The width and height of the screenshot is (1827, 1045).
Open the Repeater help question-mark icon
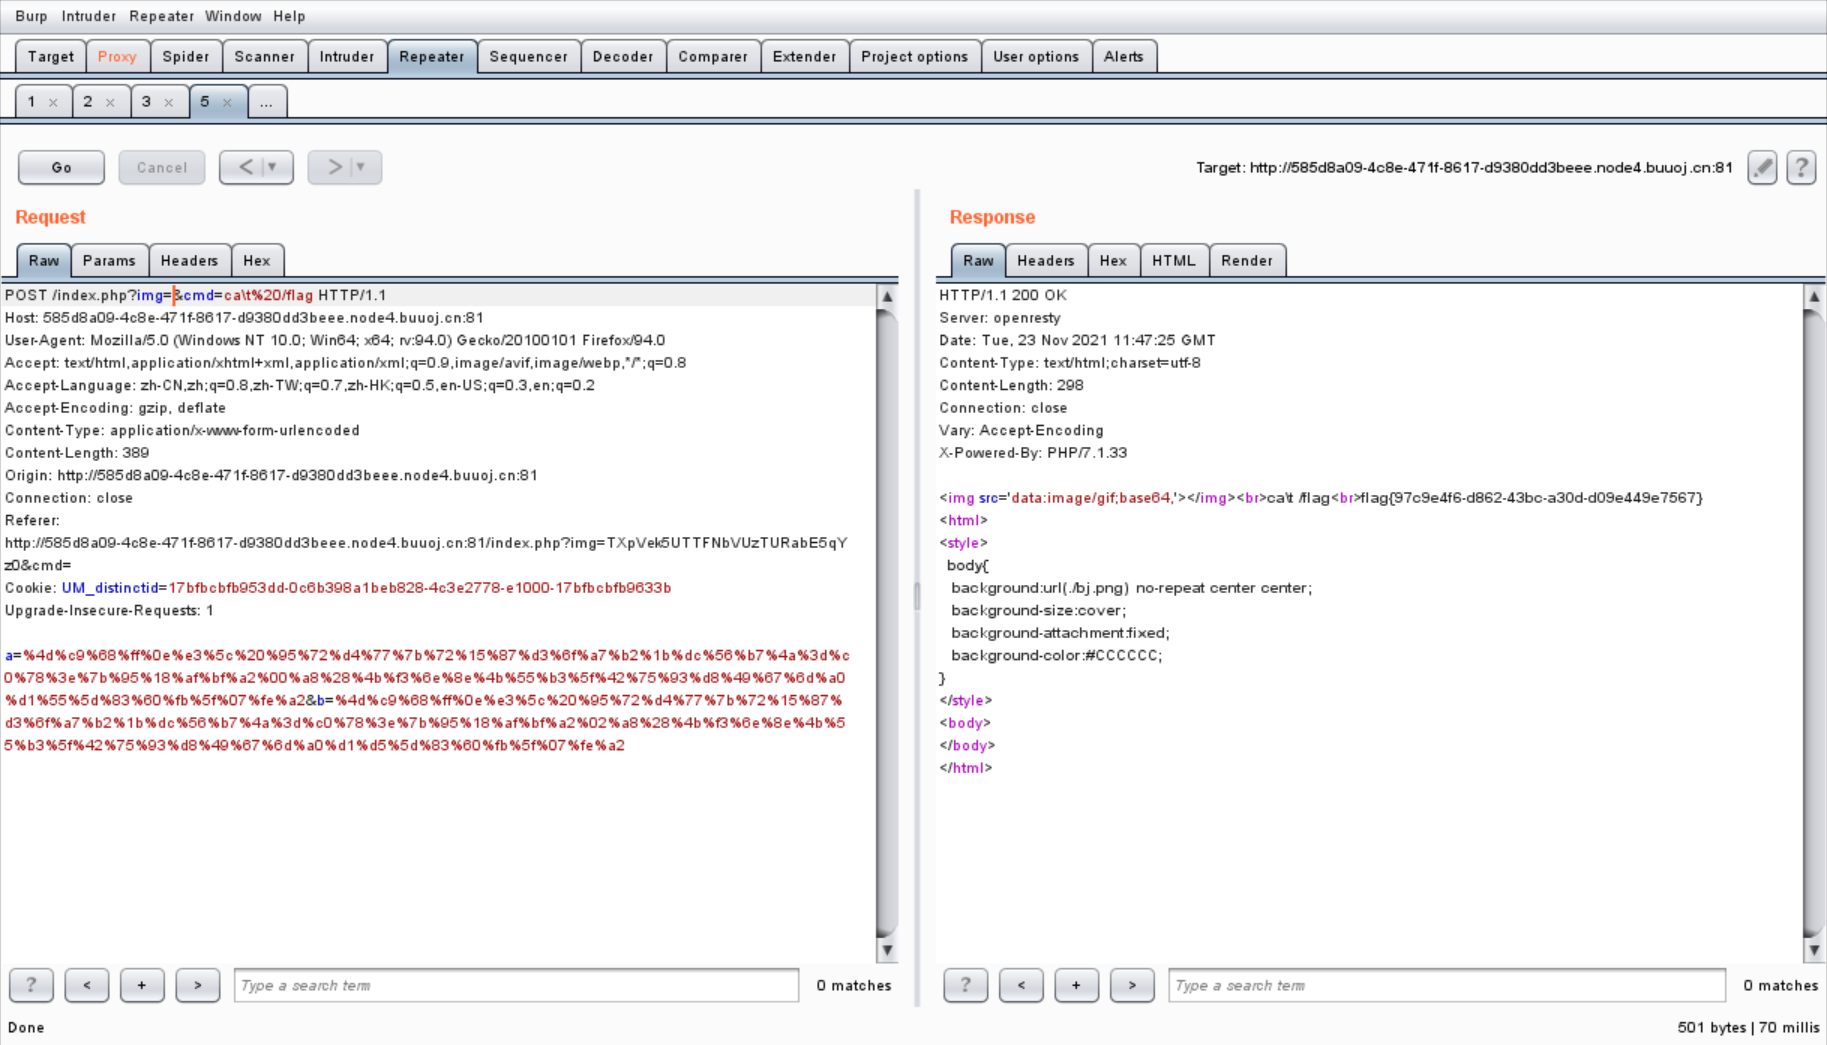click(x=1801, y=167)
